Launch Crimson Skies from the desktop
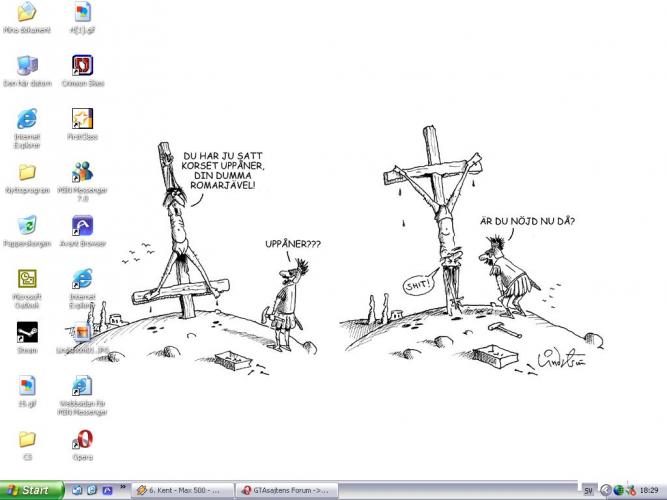Screen dimensions: 667x500 82,67
